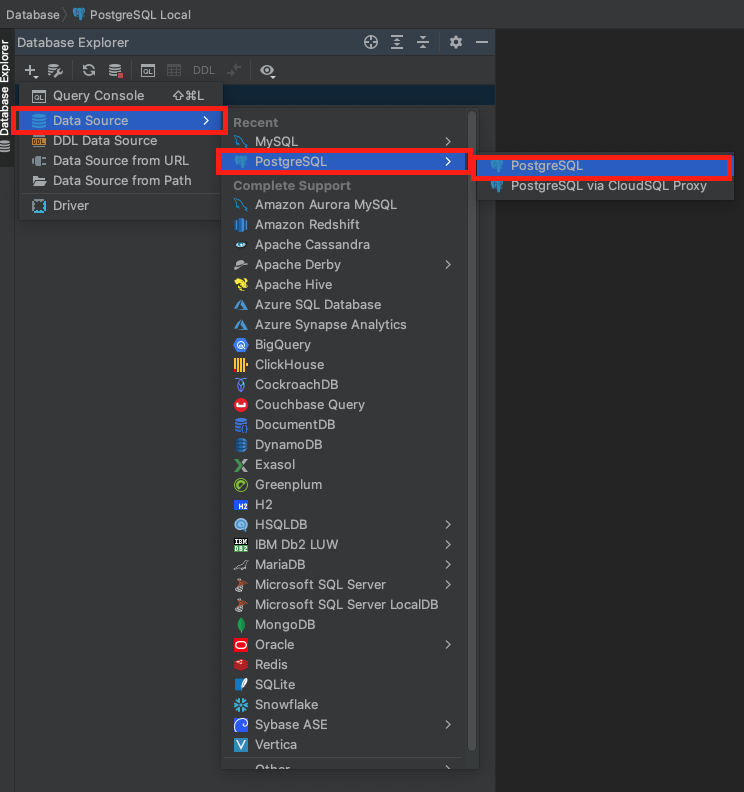Viewport: 744px width, 792px height.
Task: Click the Expand All icon
Action: (397, 42)
